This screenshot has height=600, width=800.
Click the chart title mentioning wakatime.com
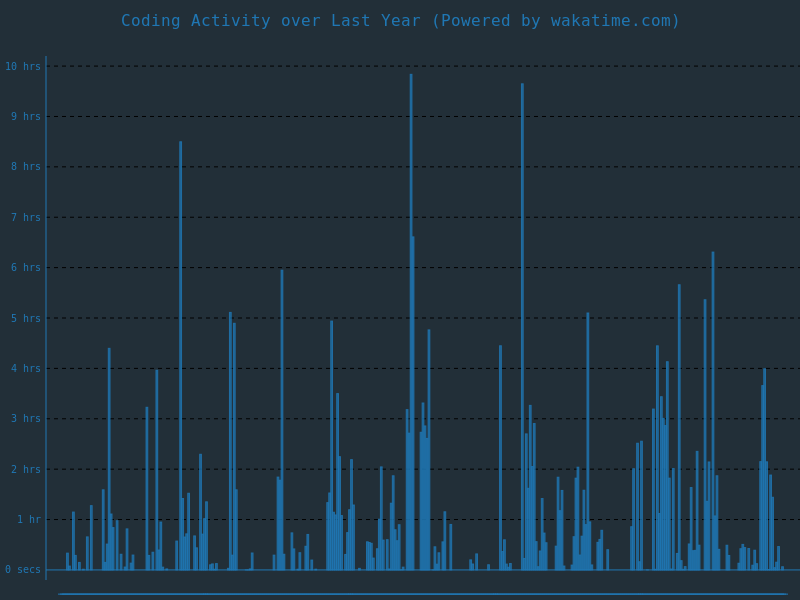[400, 21]
